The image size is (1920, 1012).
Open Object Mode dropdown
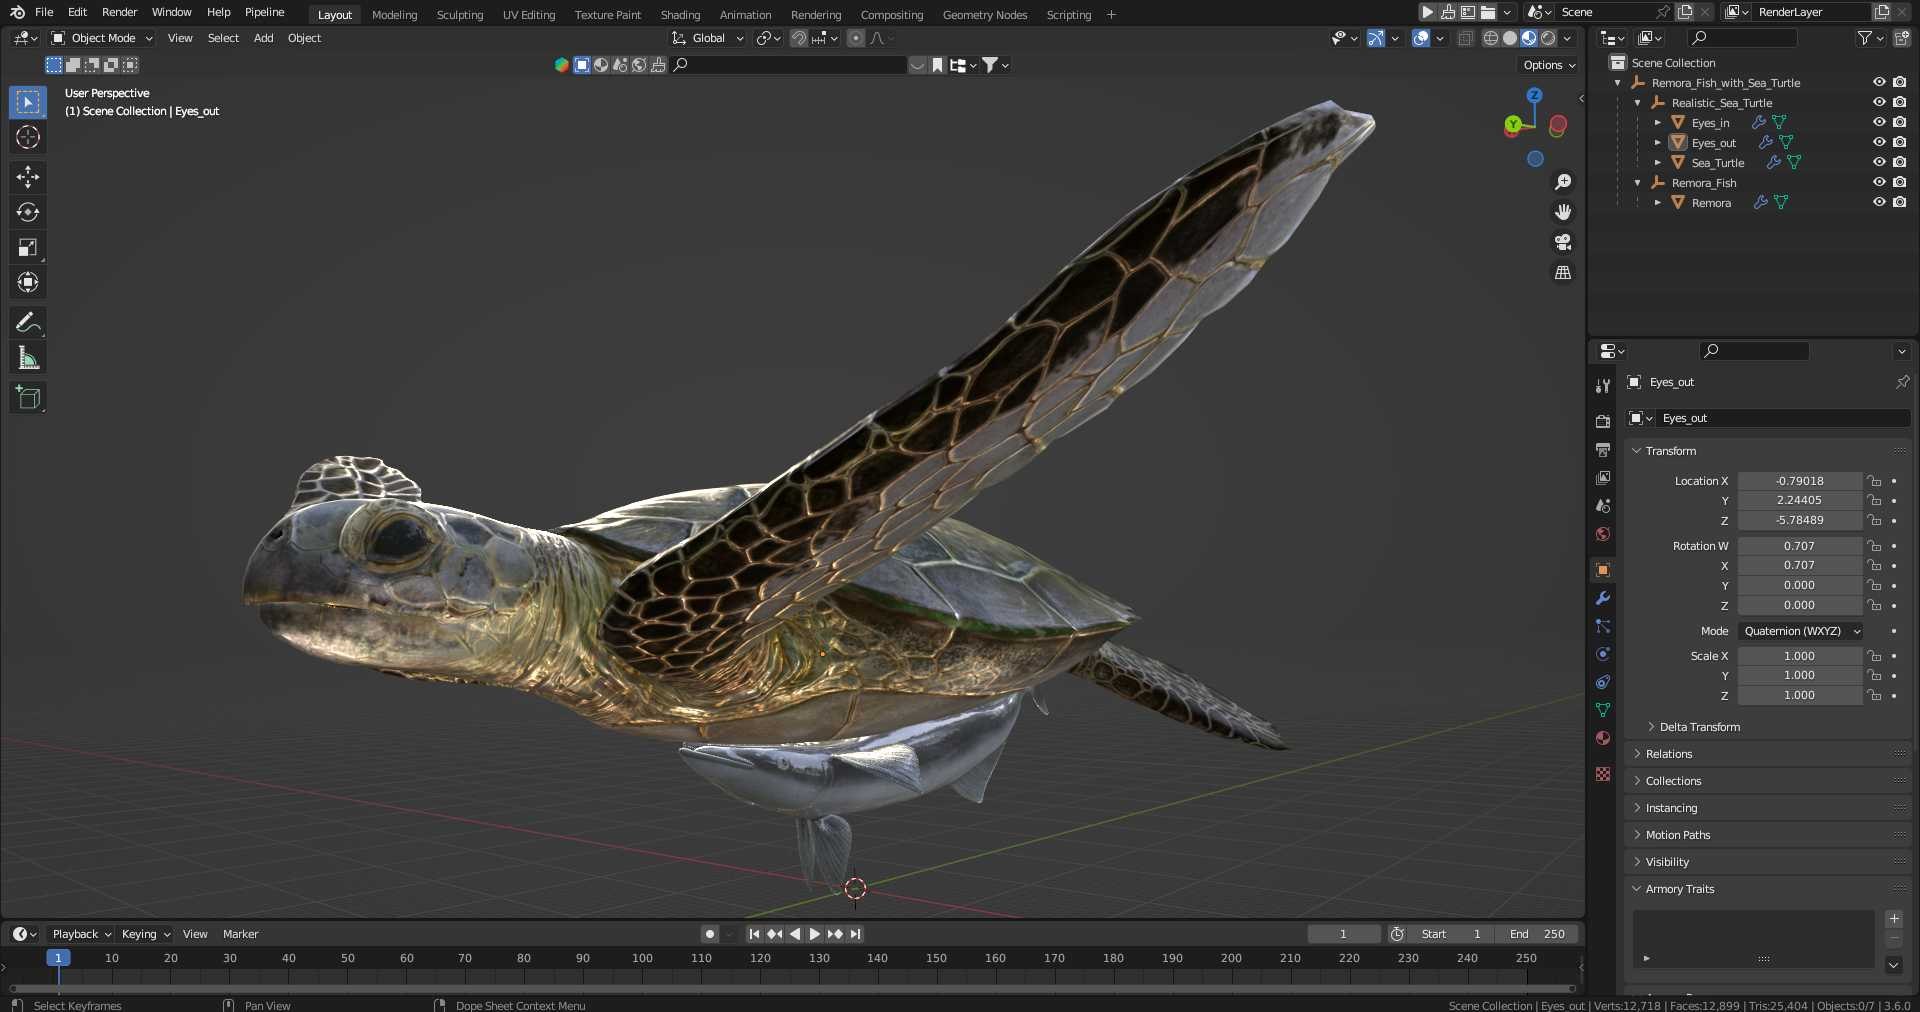(x=102, y=38)
